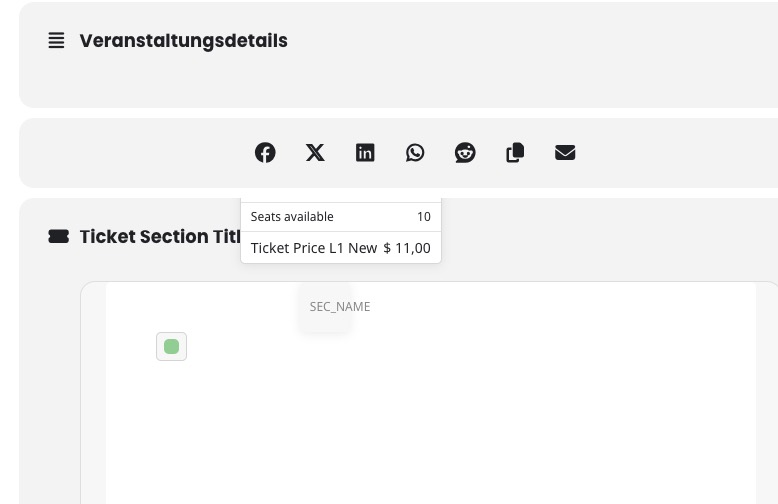Click the list icon beside Veranstaltungsdetails
Image resolution: width=778 pixels, height=504 pixels.
(x=56, y=41)
